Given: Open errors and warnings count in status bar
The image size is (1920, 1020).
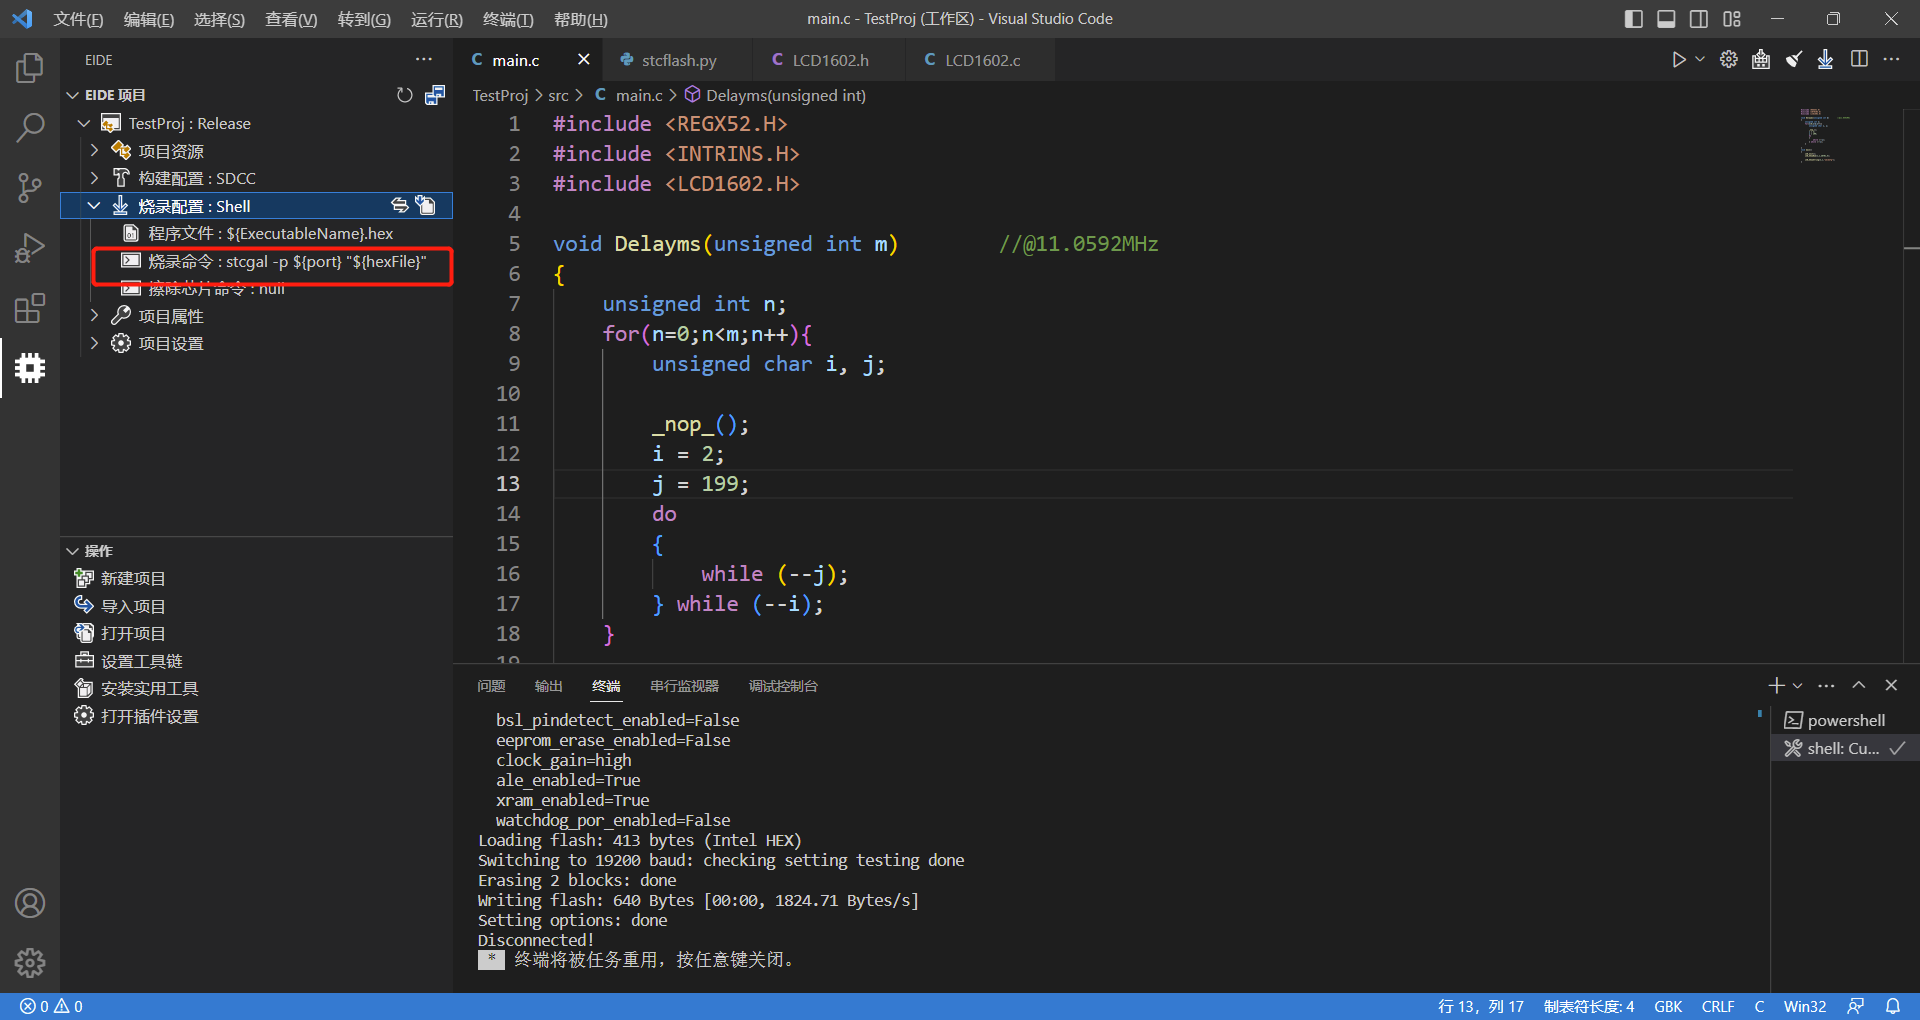Looking at the screenshot, I should click(x=51, y=1006).
